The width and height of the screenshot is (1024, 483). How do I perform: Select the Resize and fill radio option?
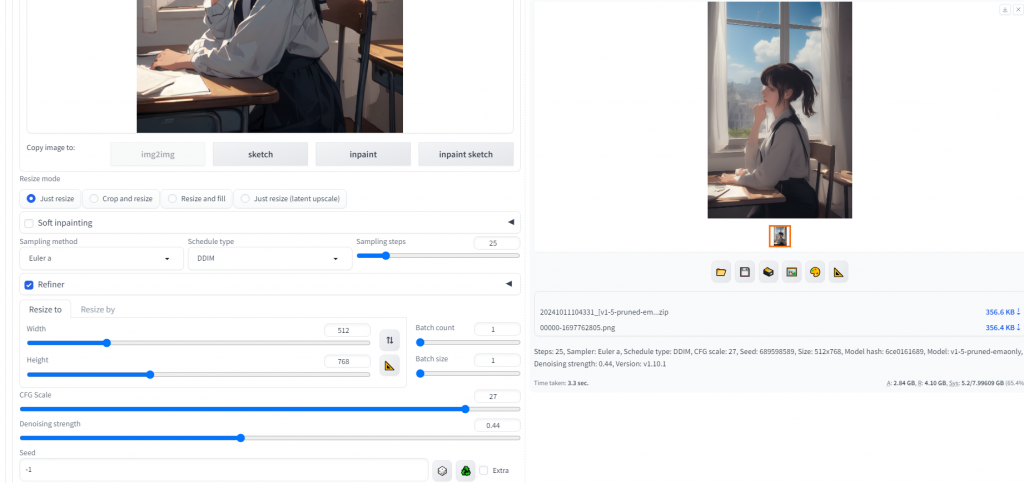tap(197, 198)
